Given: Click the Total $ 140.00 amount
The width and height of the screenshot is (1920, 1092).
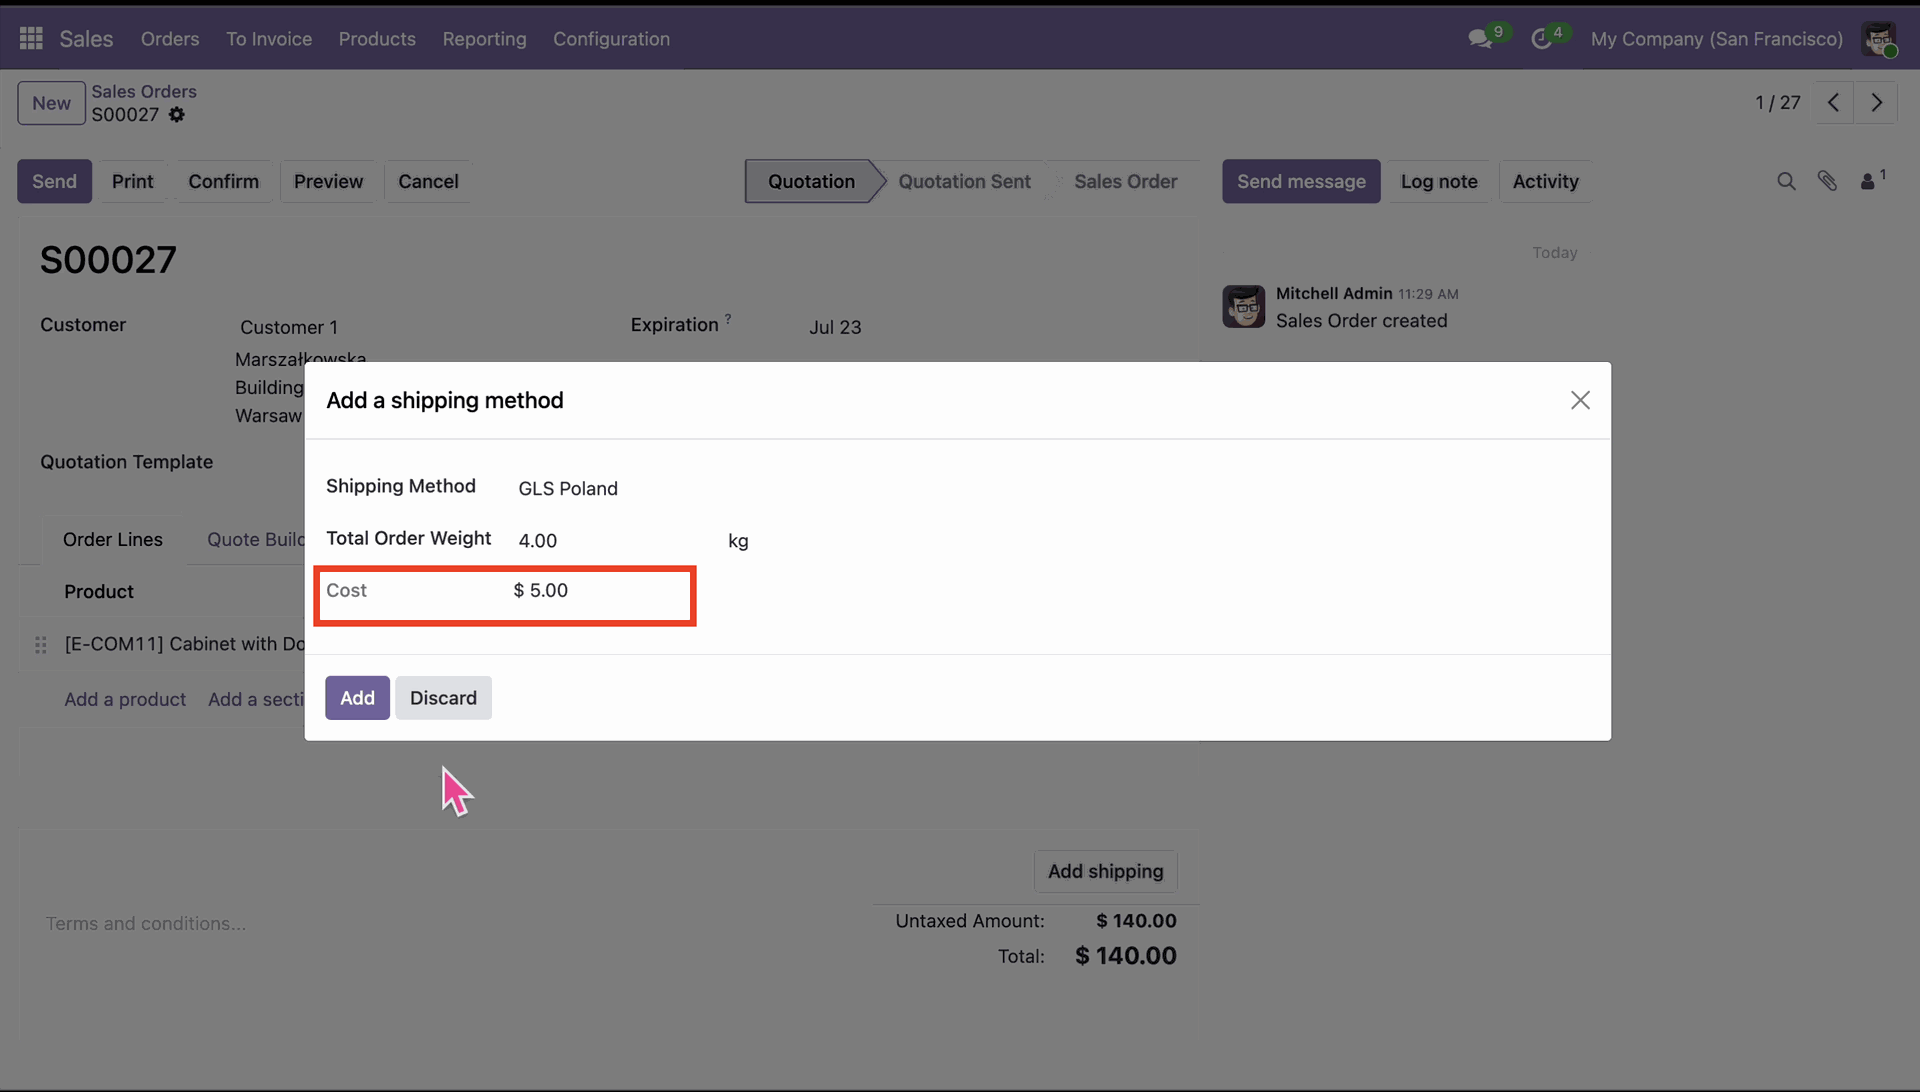Looking at the screenshot, I should 1125,956.
